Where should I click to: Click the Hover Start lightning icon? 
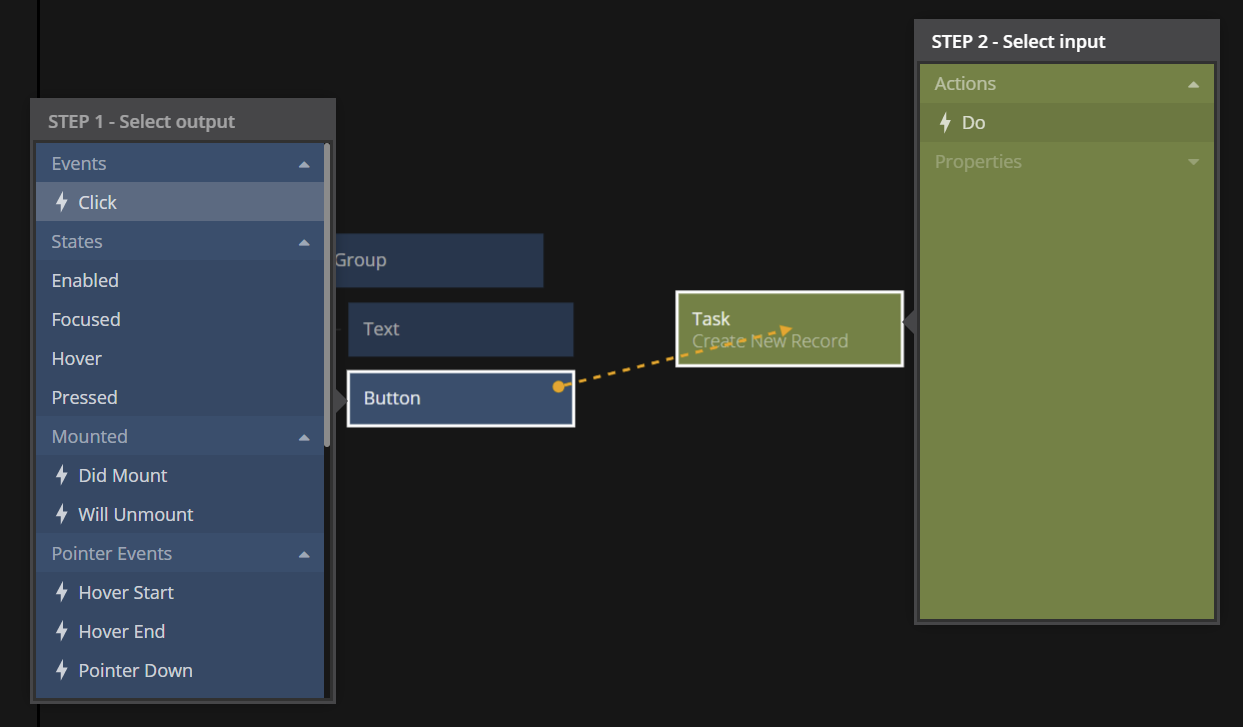coord(61,593)
